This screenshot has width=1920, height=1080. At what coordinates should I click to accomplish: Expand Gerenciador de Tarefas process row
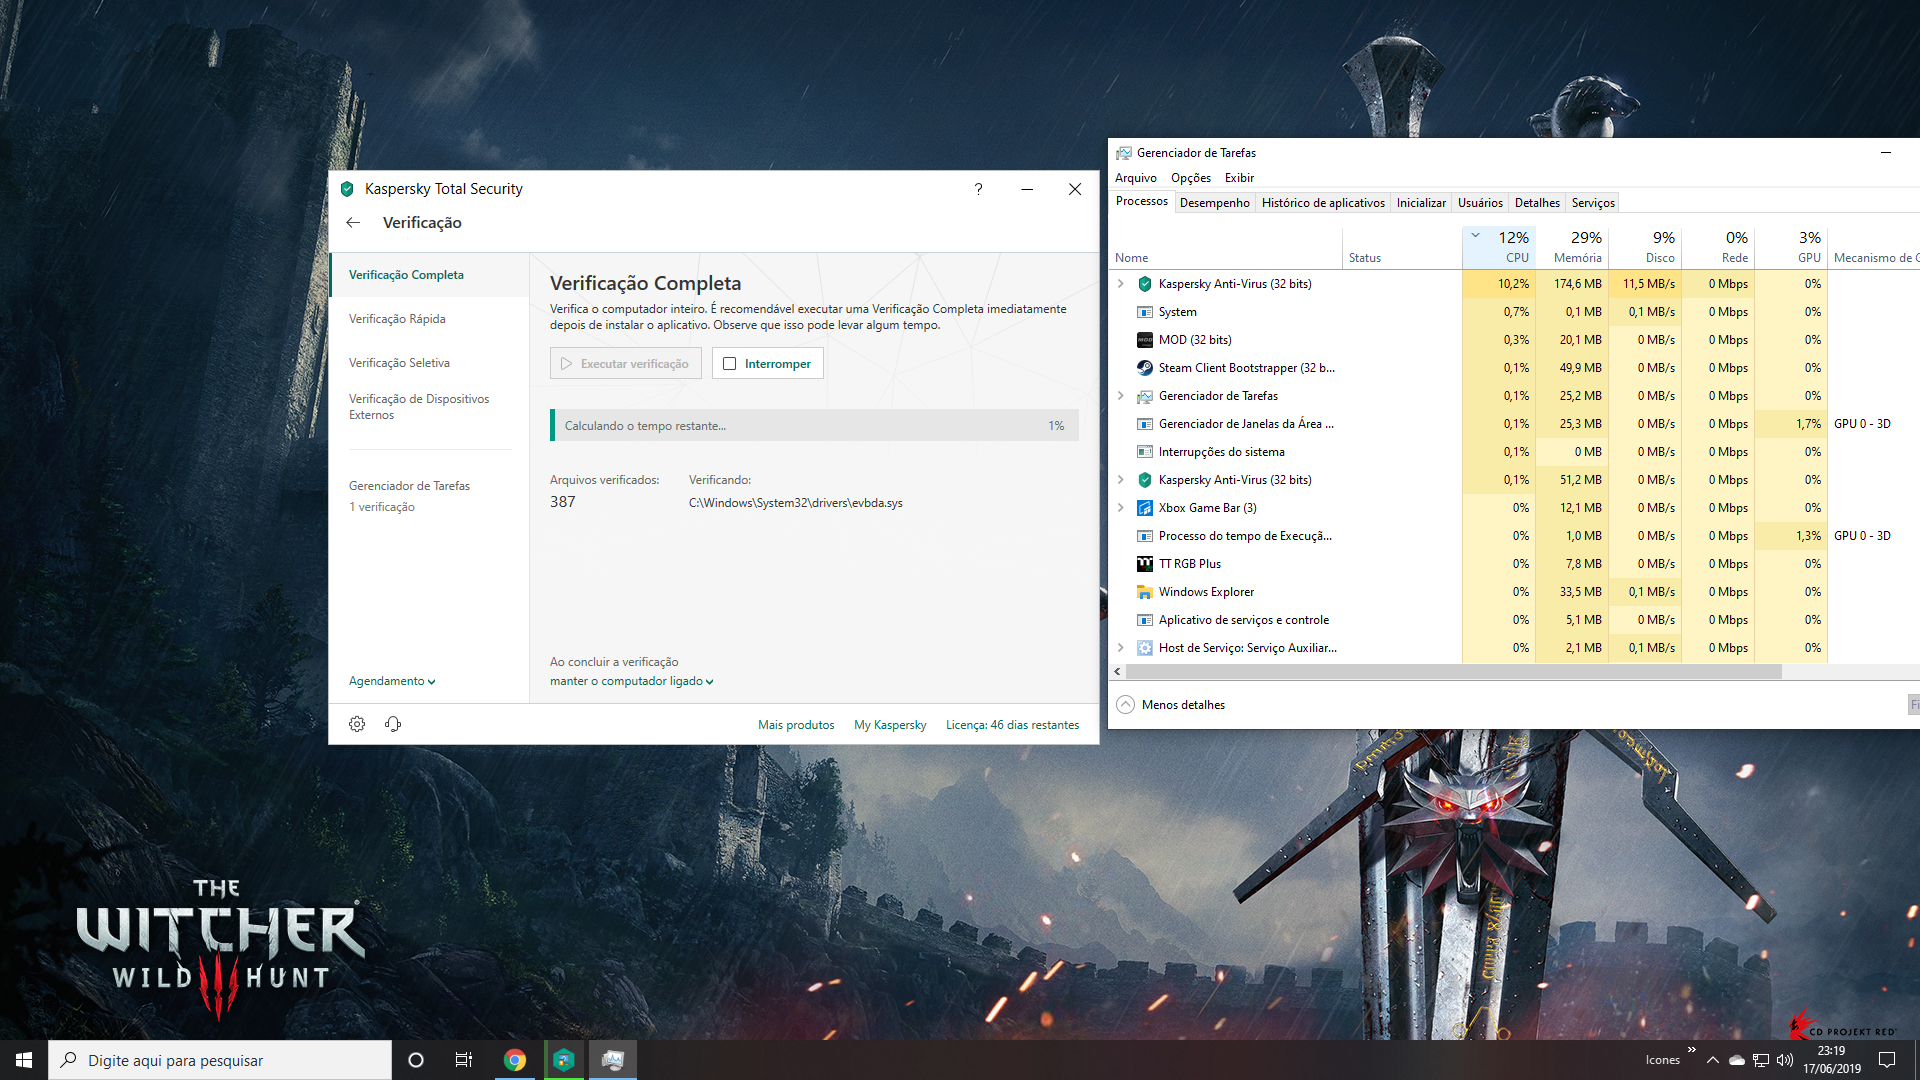click(x=1121, y=396)
